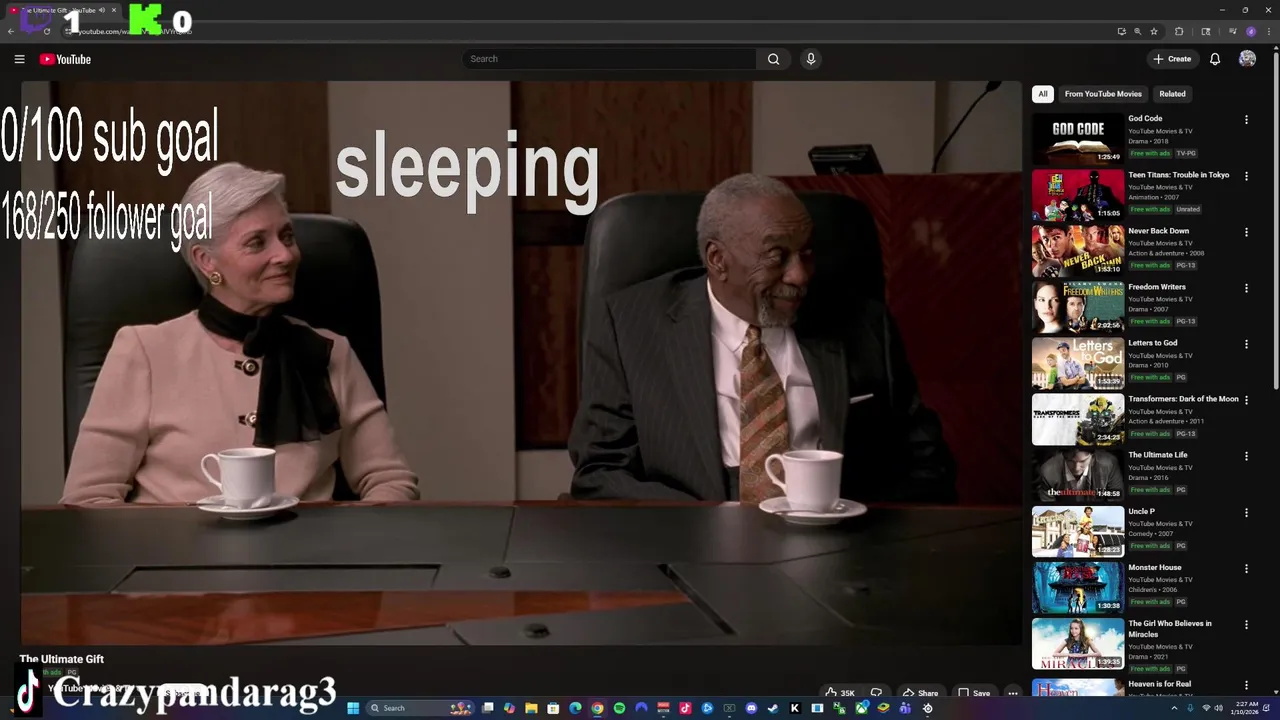Image resolution: width=1280 pixels, height=720 pixels.
Task: Open the YouTube hamburger guide menu
Action: coord(19,59)
